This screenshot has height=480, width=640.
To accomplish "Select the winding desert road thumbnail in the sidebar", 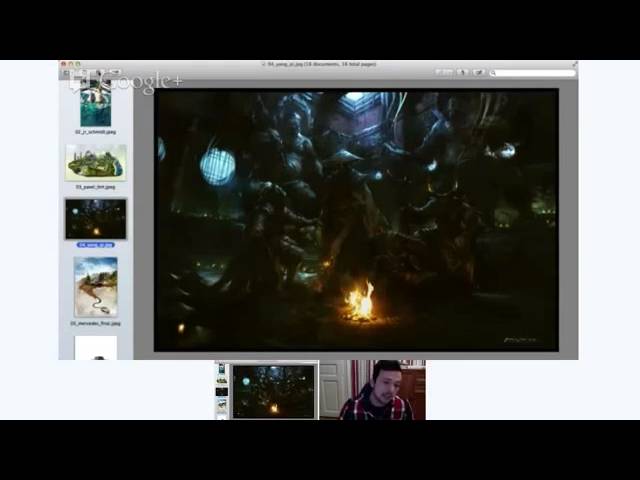I will [96, 287].
